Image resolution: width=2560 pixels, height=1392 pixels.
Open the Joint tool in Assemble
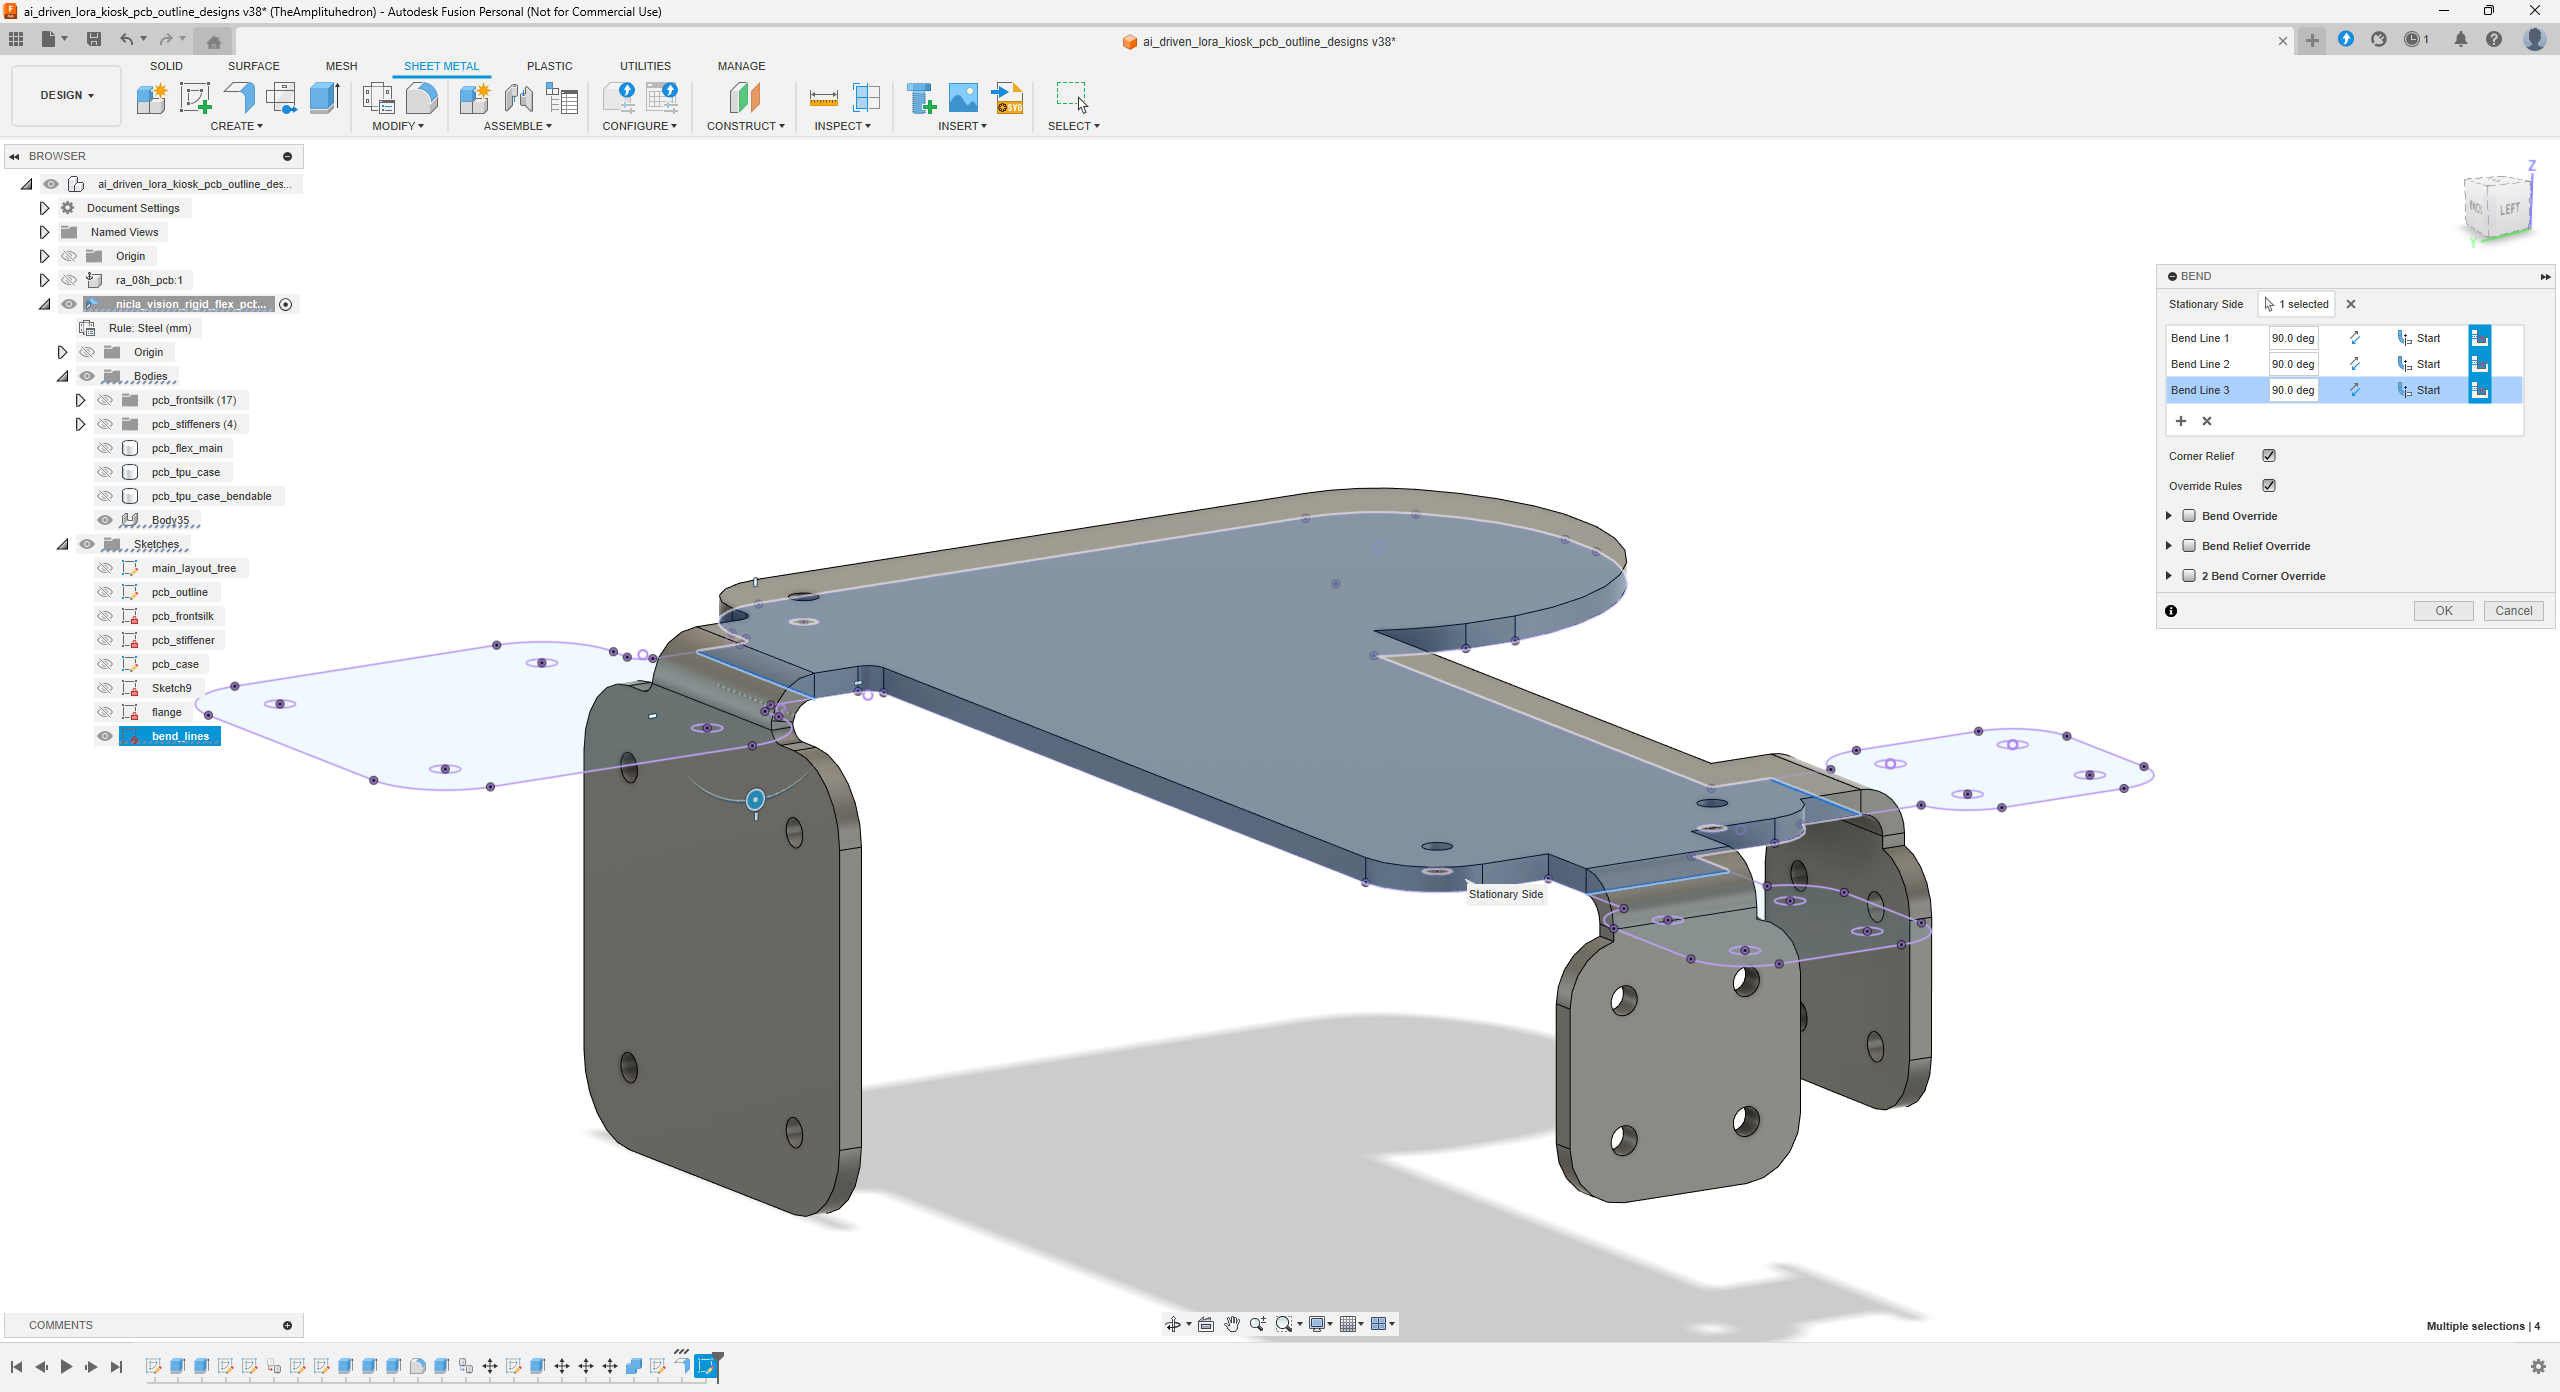(518, 98)
